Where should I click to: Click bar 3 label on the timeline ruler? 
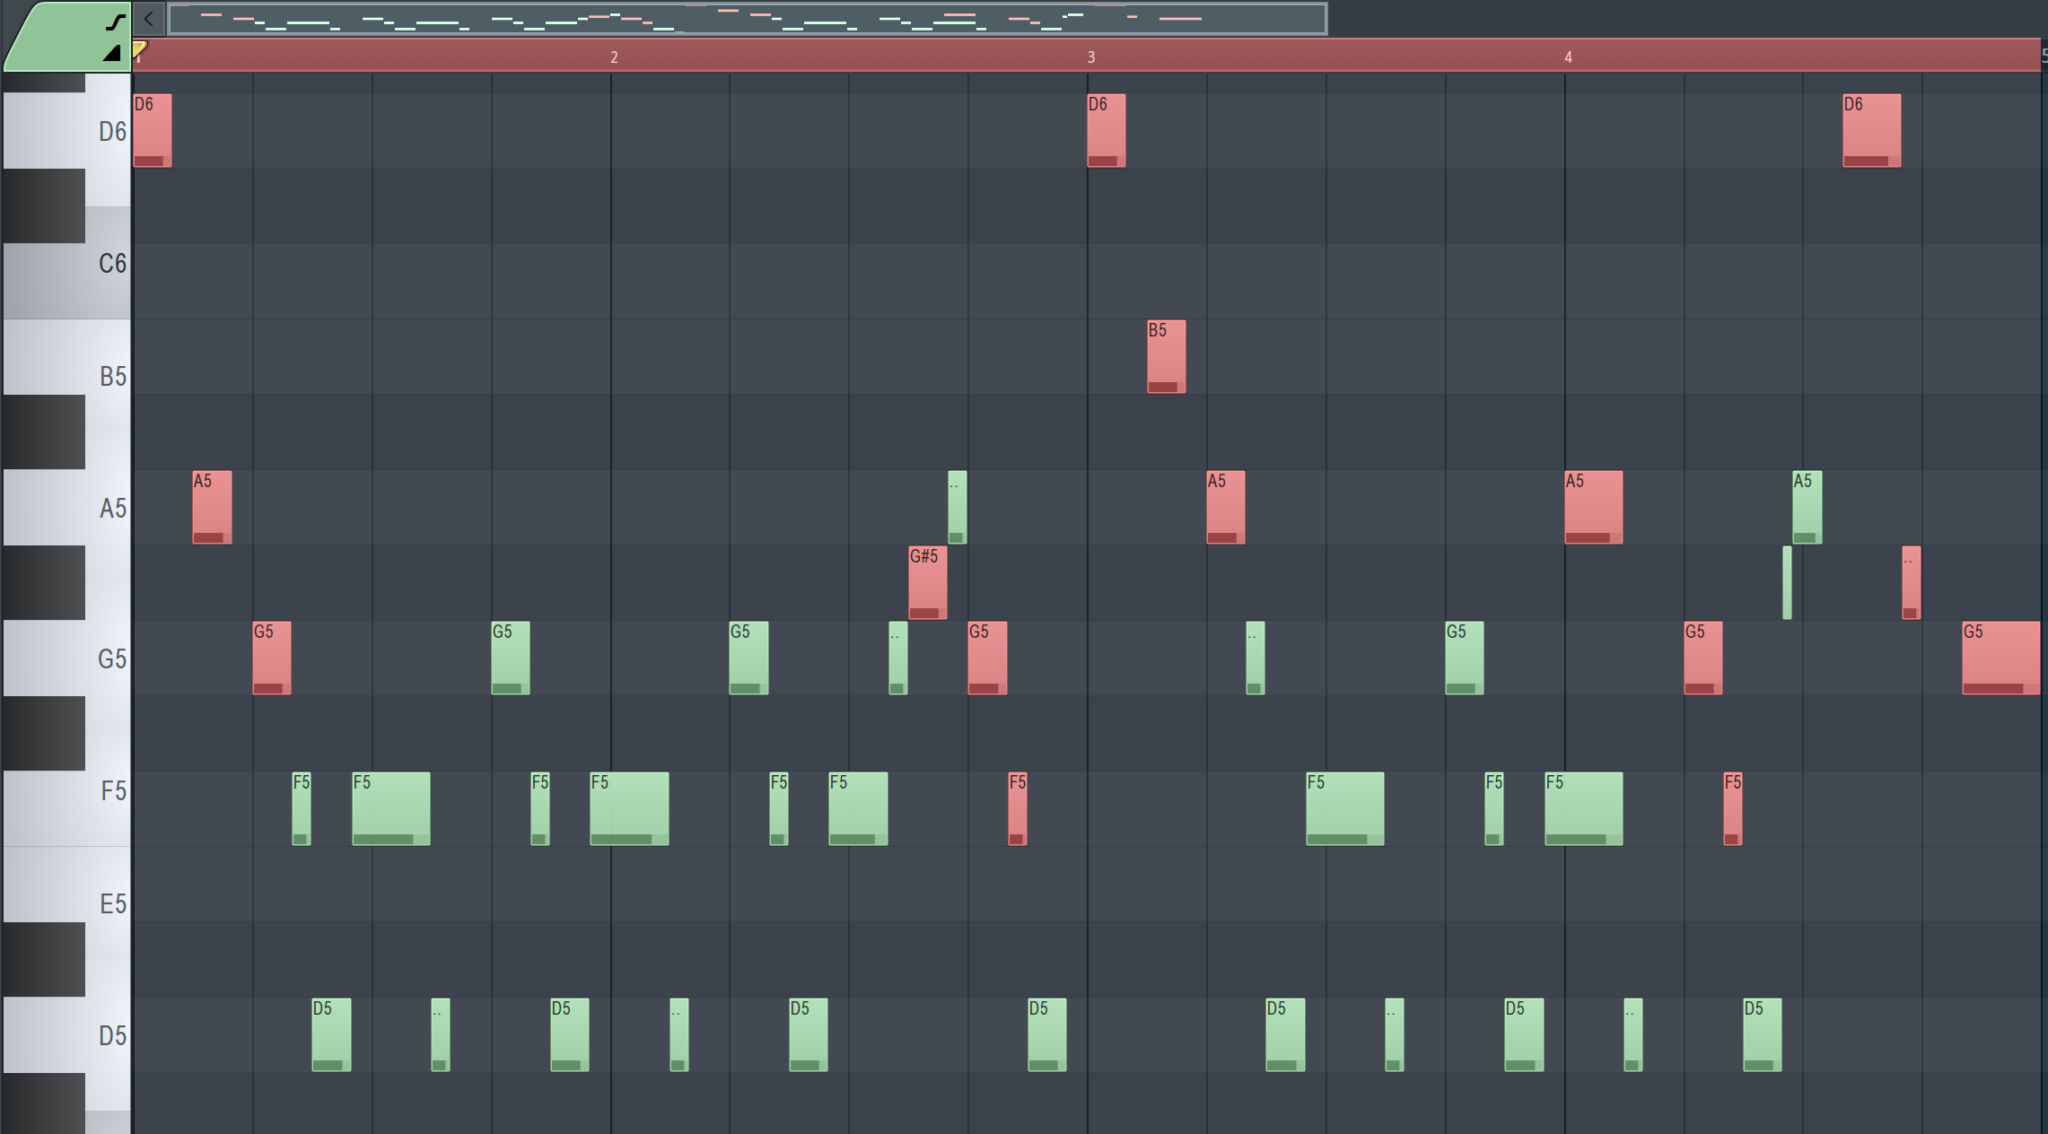1091,57
